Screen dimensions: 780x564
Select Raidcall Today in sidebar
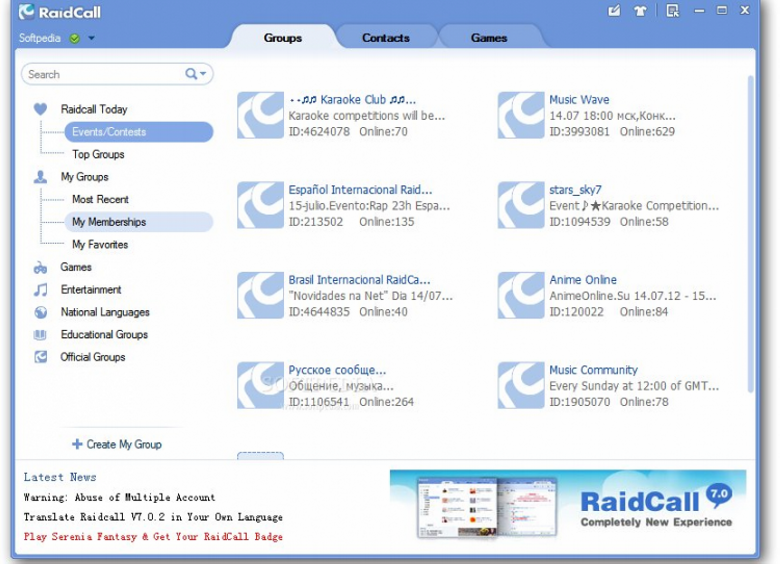(94, 109)
